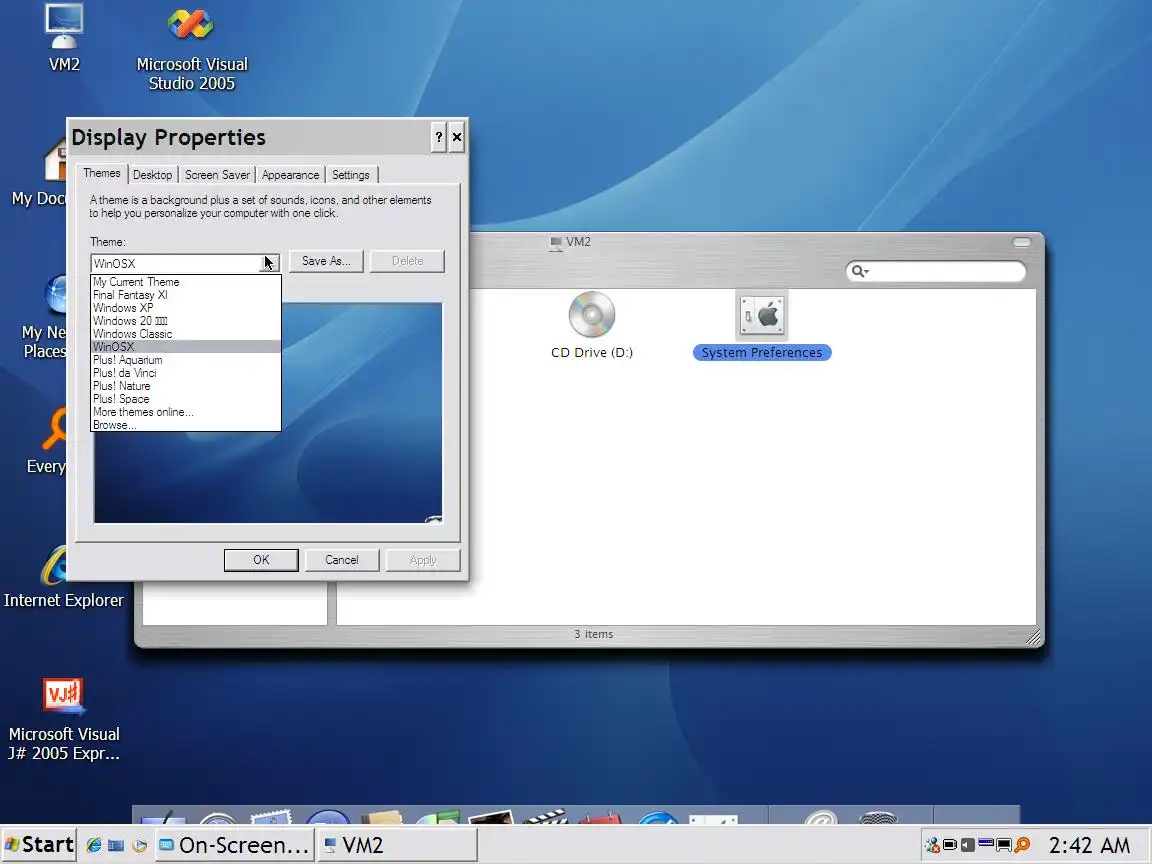Click the Display Properties title bar text
The image size is (1152, 864).
pyautogui.click(x=168, y=137)
